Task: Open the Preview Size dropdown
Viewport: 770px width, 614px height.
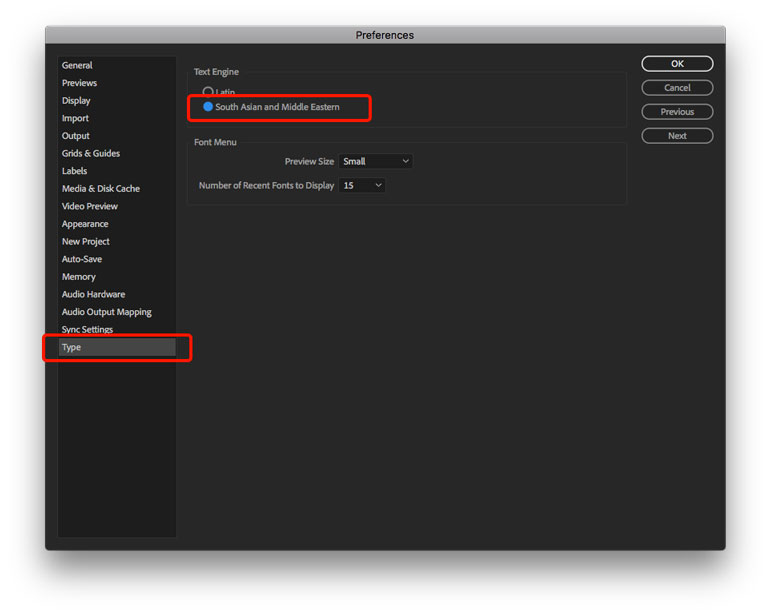Action: (375, 161)
